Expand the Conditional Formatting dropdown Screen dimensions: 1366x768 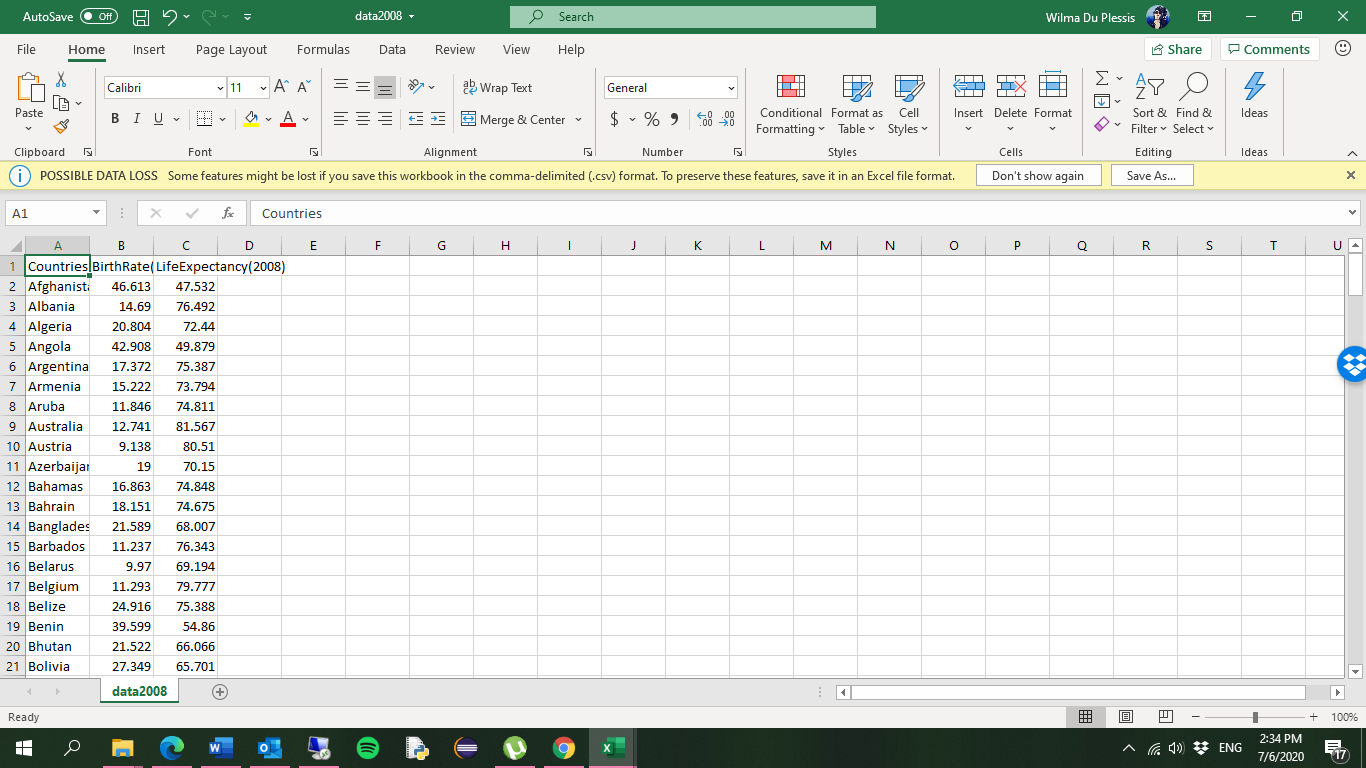(790, 104)
